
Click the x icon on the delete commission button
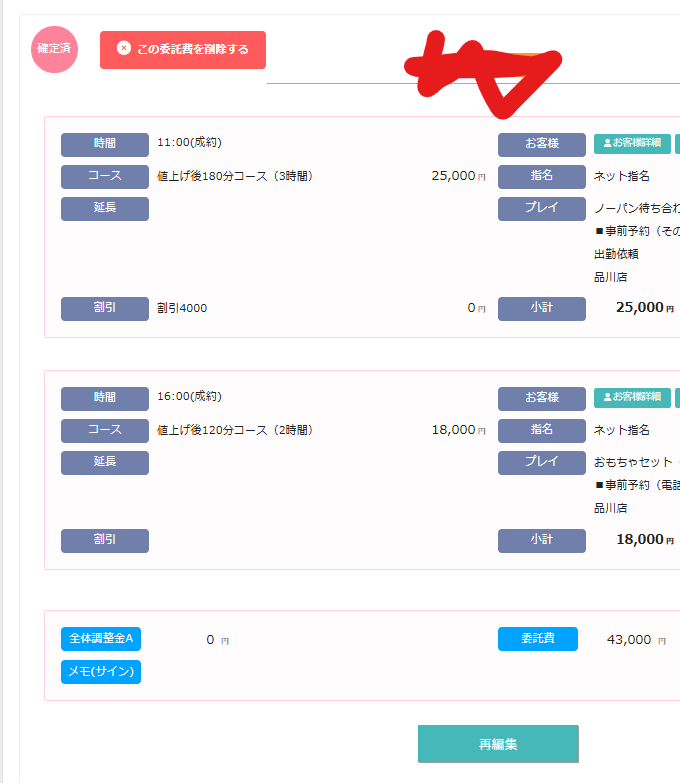124,48
